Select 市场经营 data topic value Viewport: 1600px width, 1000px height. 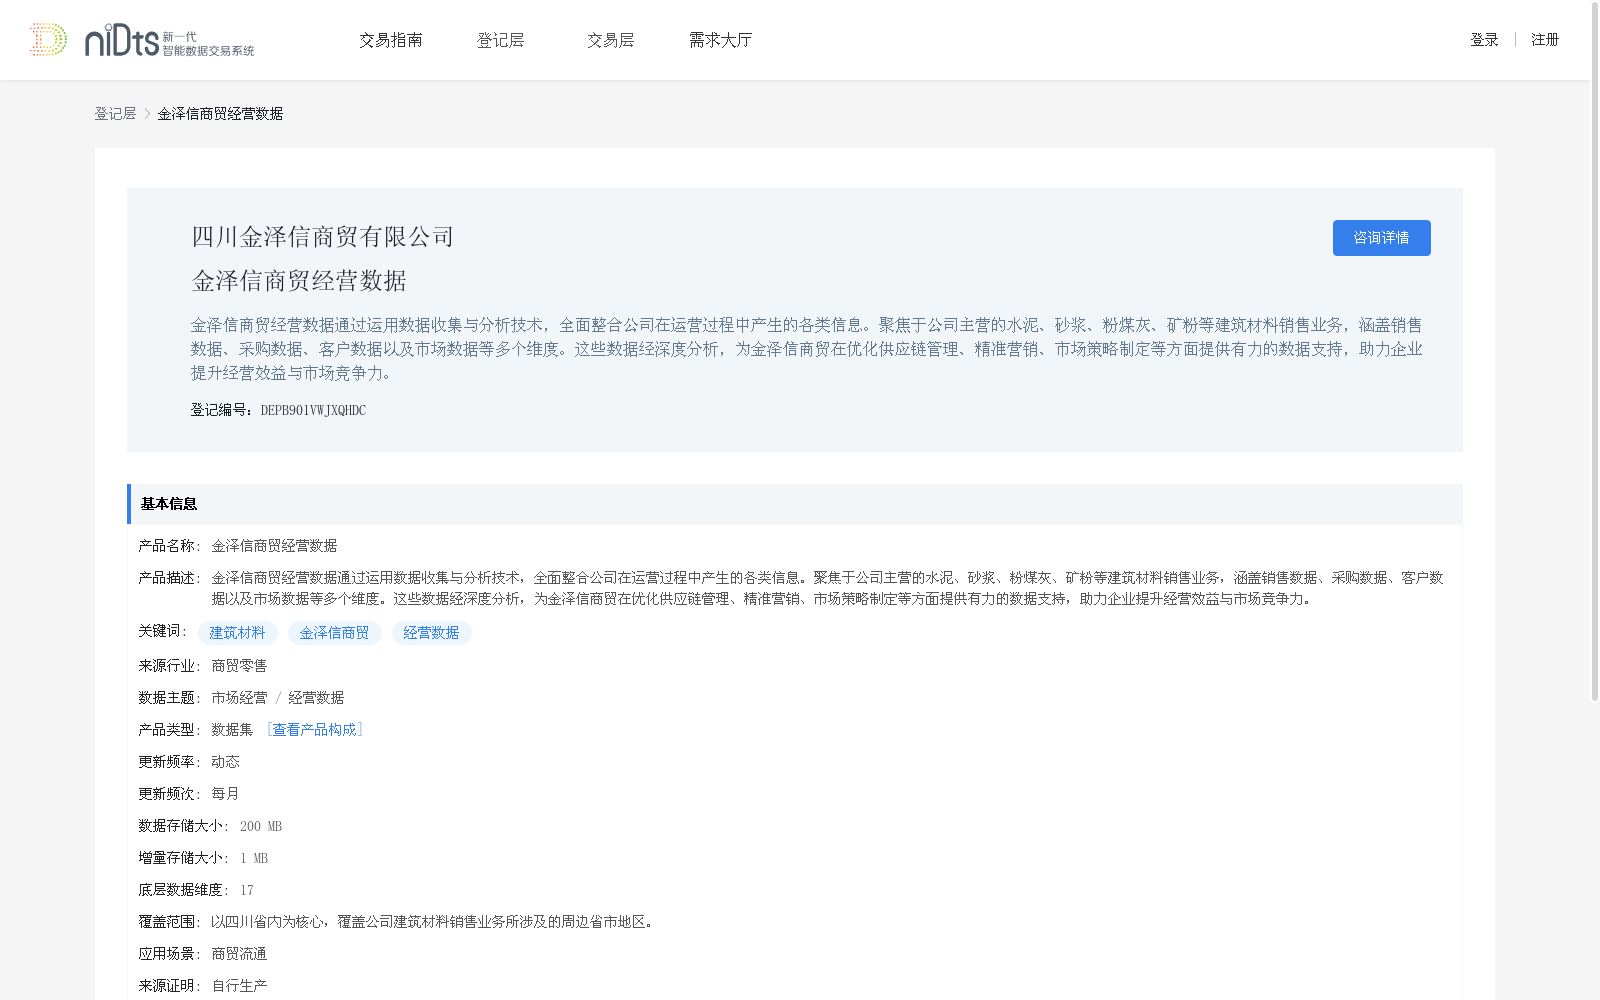(x=239, y=698)
